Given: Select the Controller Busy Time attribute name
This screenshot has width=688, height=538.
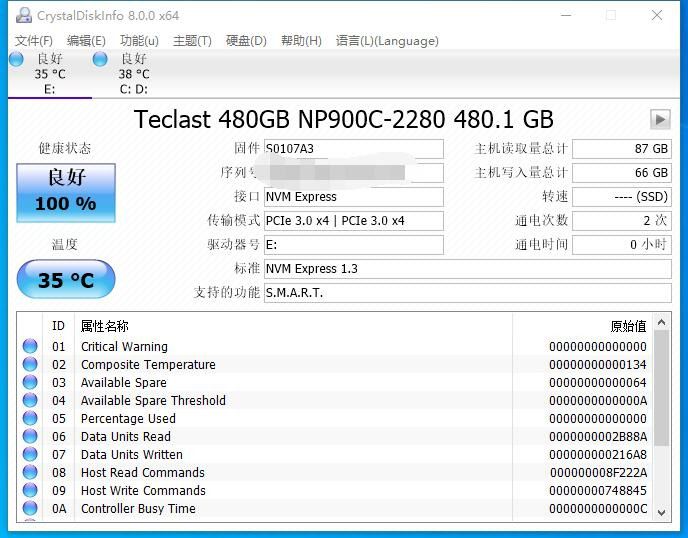Looking at the screenshot, I should pos(138,509).
